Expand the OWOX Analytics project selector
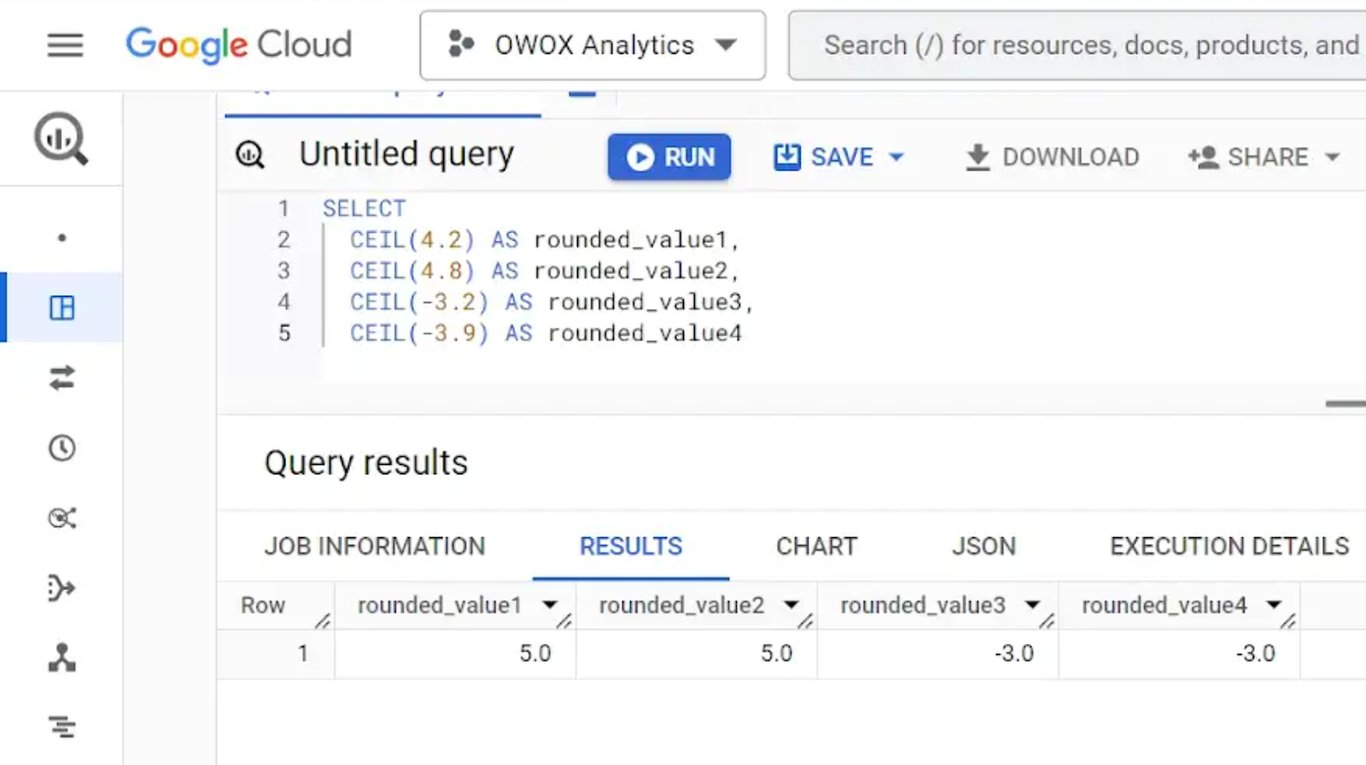Image resolution: width=1366 pixels, height=765 pixels. (593, 45)
